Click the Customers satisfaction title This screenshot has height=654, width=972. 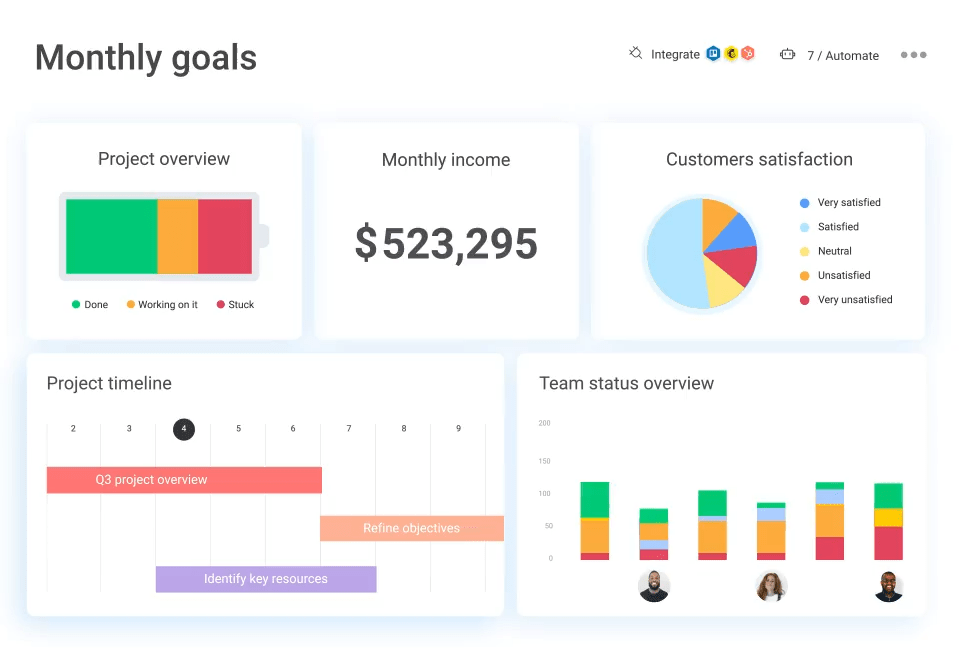click(x=759, y=159)
